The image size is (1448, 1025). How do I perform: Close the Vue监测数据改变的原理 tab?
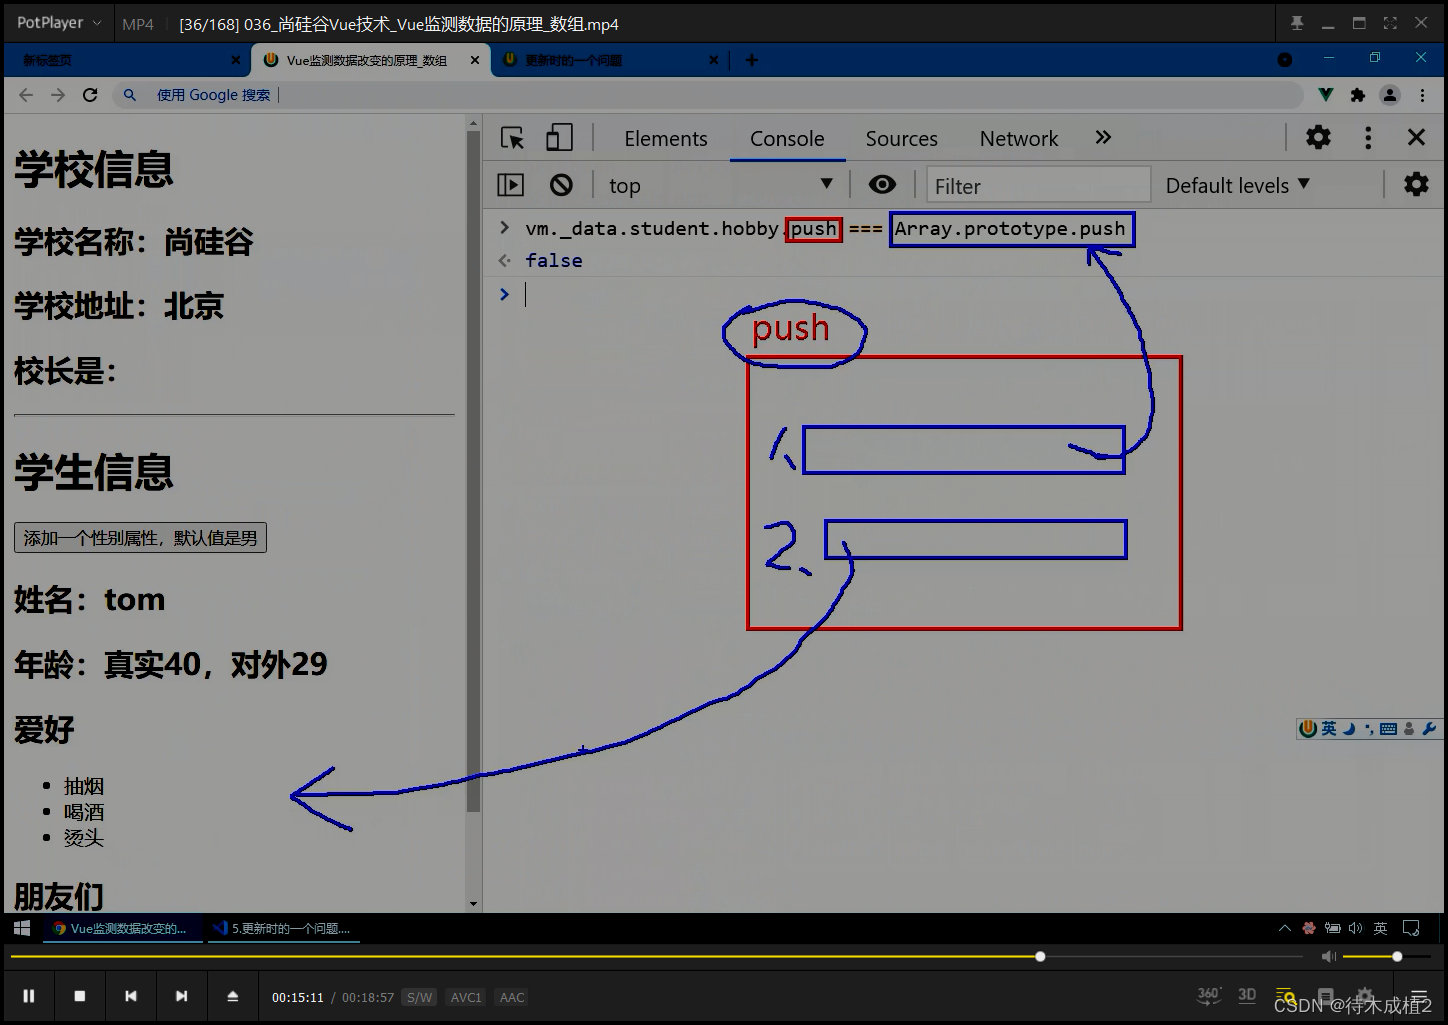[x=475, y=60]
